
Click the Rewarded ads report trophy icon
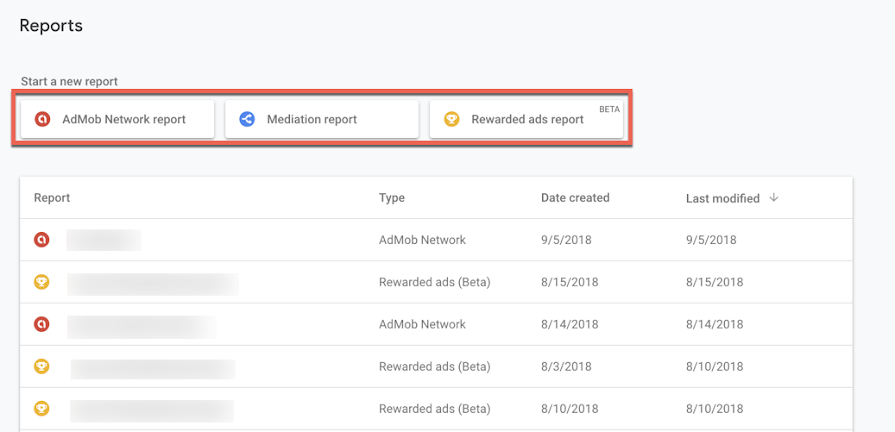tap(452, 119)
